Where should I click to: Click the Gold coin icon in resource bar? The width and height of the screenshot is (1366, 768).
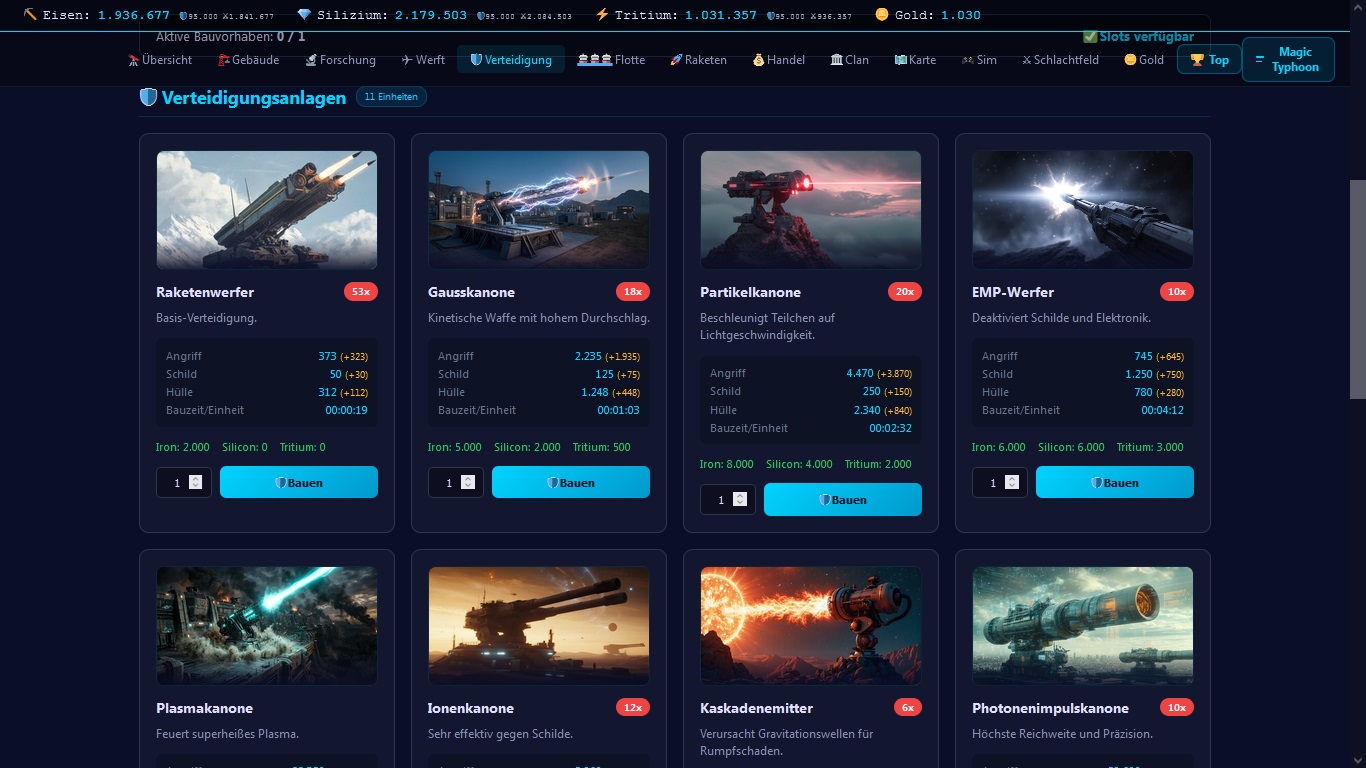pyautogui.click(x=881, y=14)
